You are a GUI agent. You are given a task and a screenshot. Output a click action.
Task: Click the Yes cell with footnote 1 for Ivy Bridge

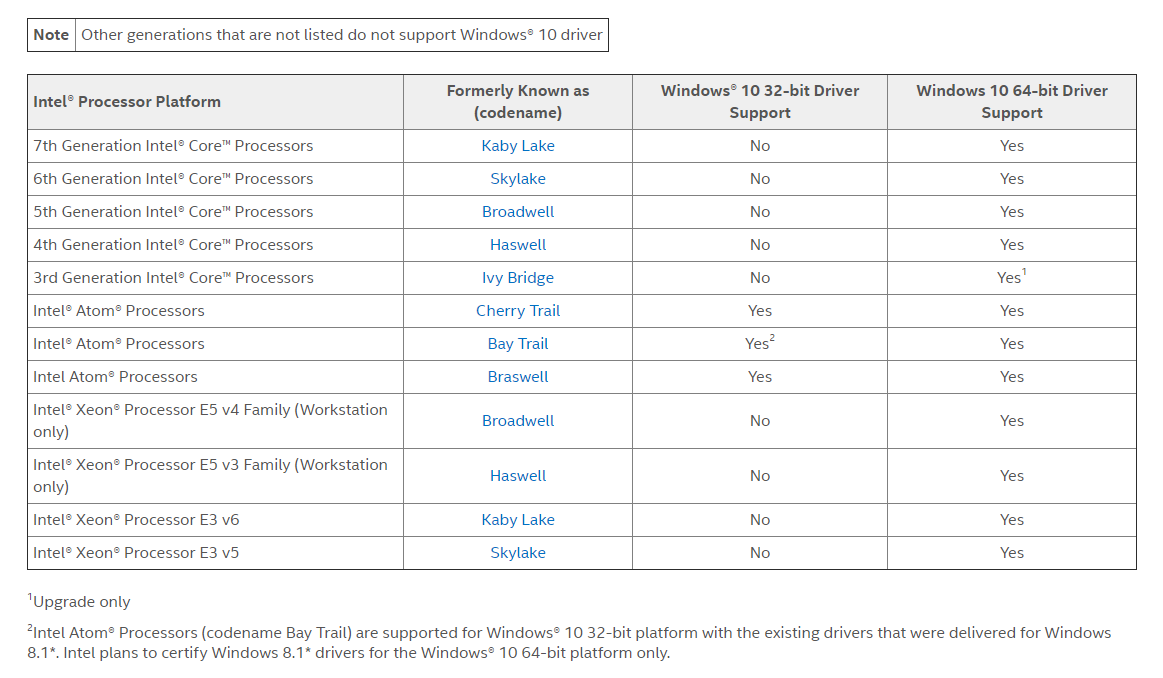click(x=1011, y=278)
